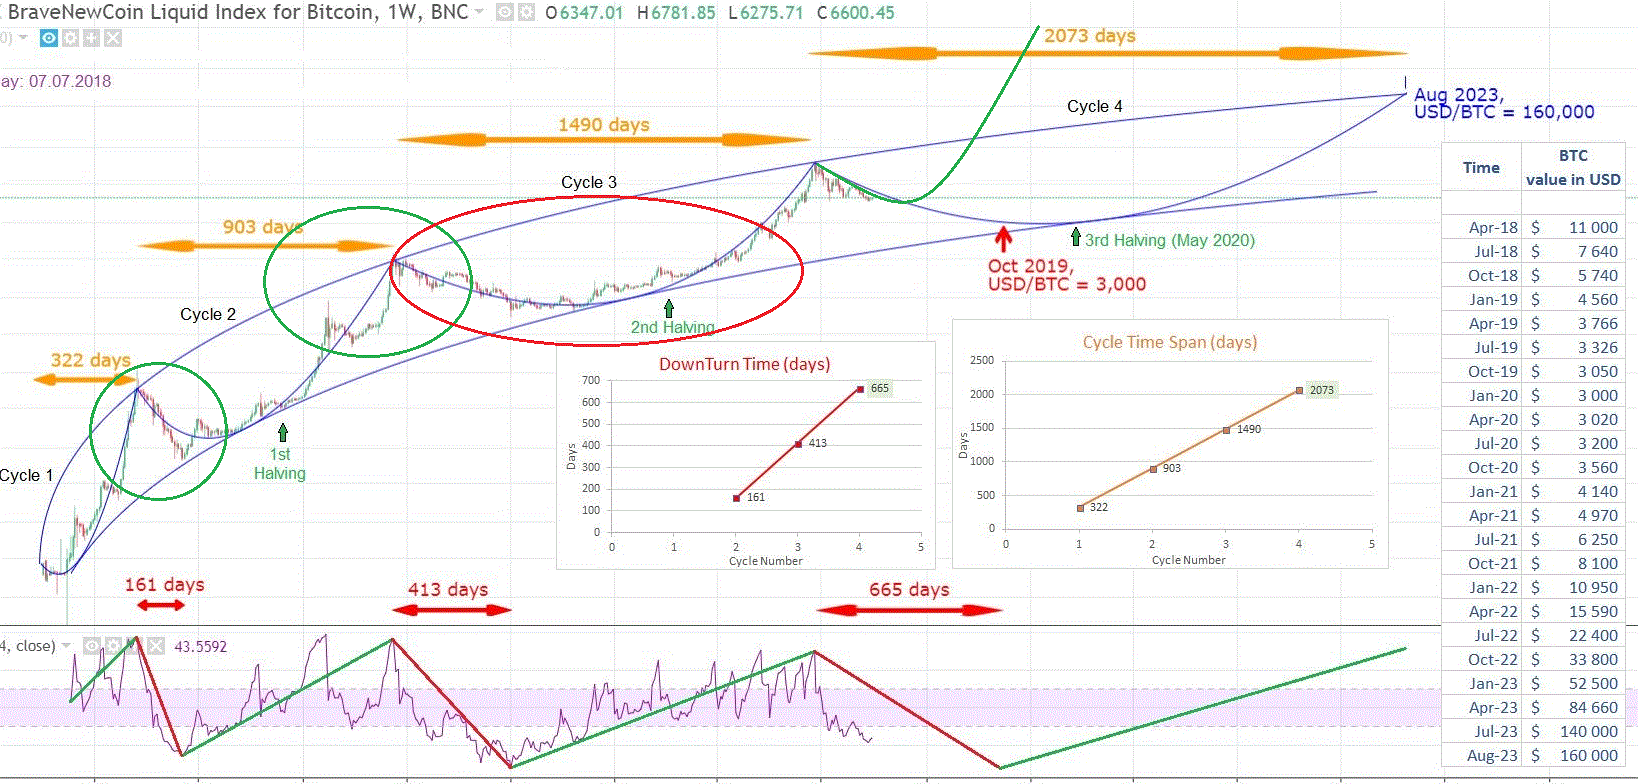The width and height of the screenshot is (1638, 784).
Task: Toggle eye icon of the lower oscillator pane
Action: [x=91, y=646]
